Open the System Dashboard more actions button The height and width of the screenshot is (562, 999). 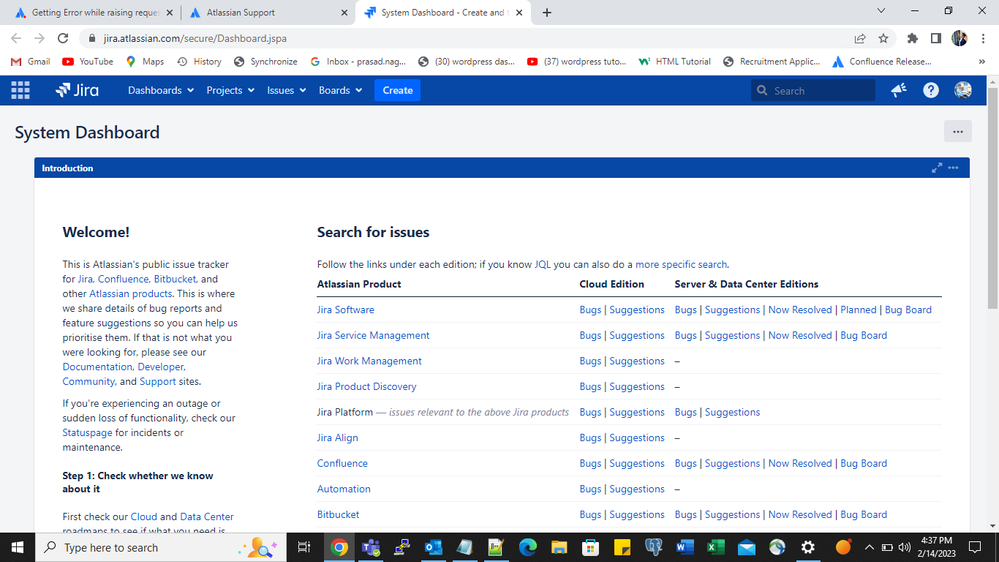[958, 132]
